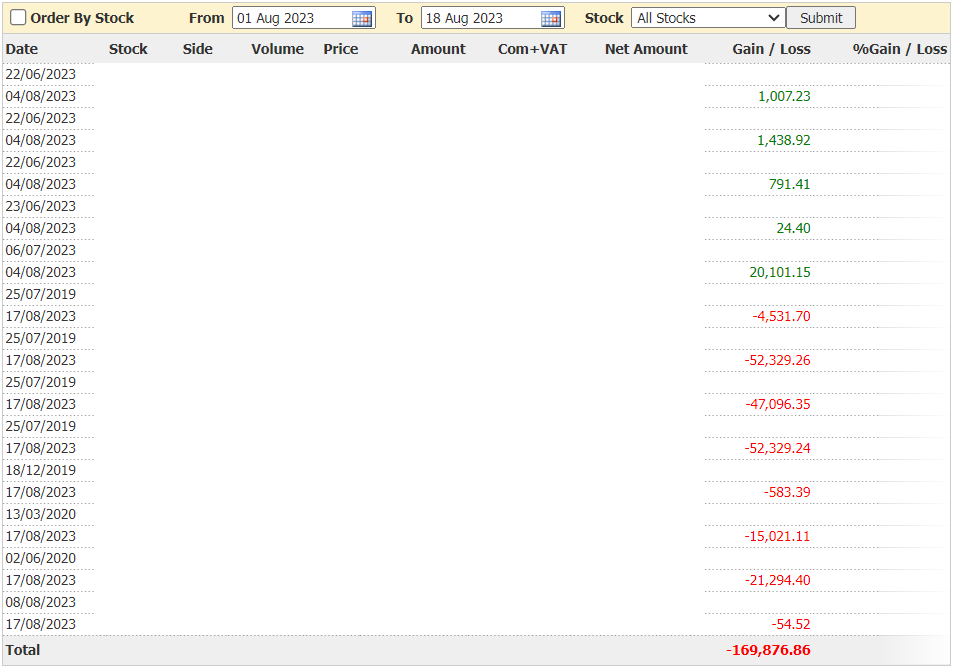Click the Price column header
The image size is (955, 670).
(x=341, y=49)
